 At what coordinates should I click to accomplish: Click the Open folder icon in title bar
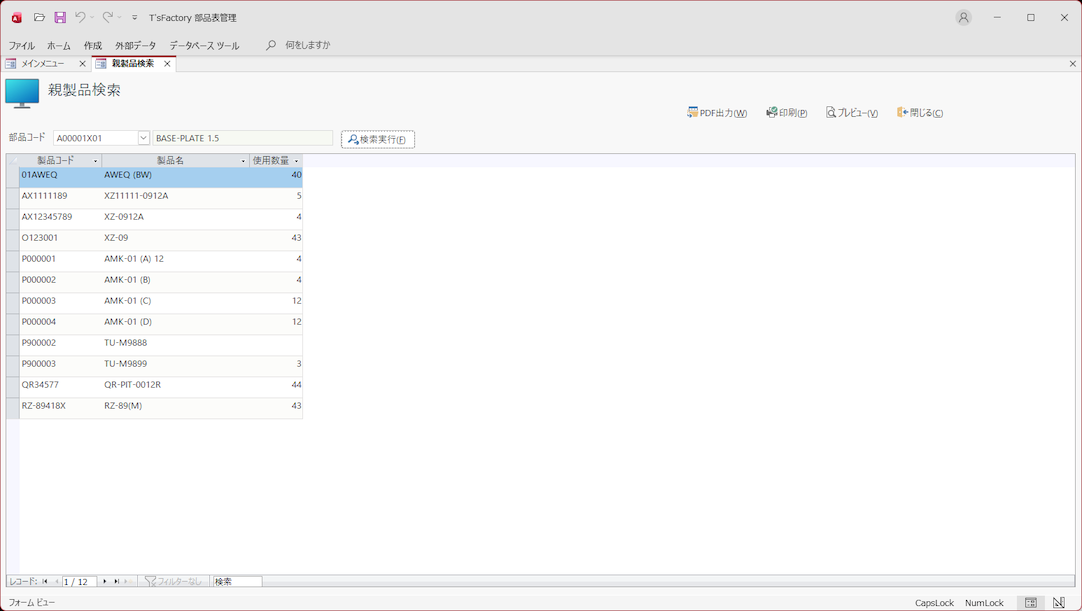tap(39, 18)
